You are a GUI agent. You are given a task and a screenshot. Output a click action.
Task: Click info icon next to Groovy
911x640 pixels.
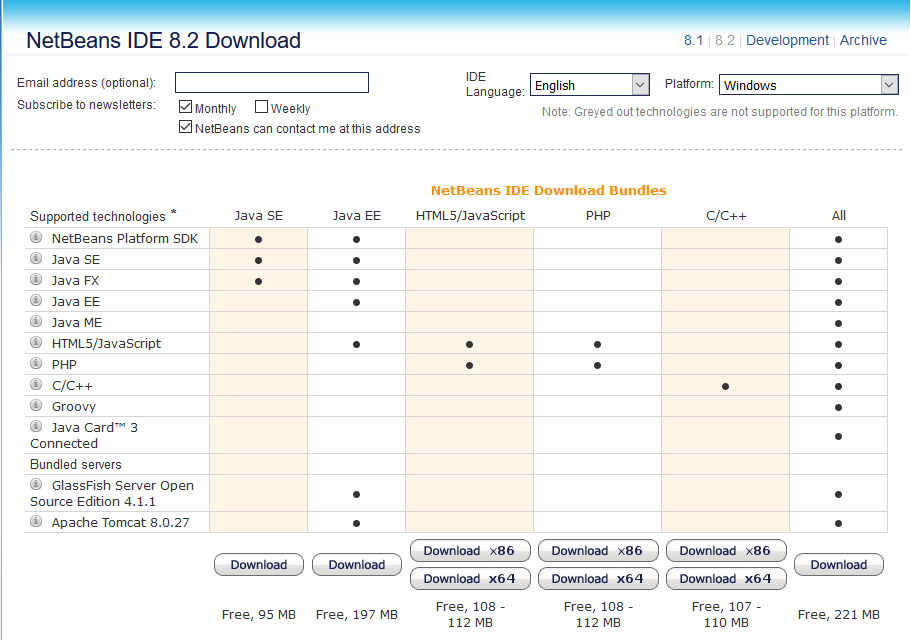click(36, 406)
